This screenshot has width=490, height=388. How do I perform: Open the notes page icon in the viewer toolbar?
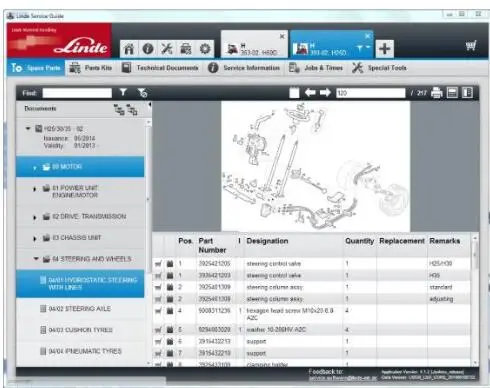click(294, 93)
